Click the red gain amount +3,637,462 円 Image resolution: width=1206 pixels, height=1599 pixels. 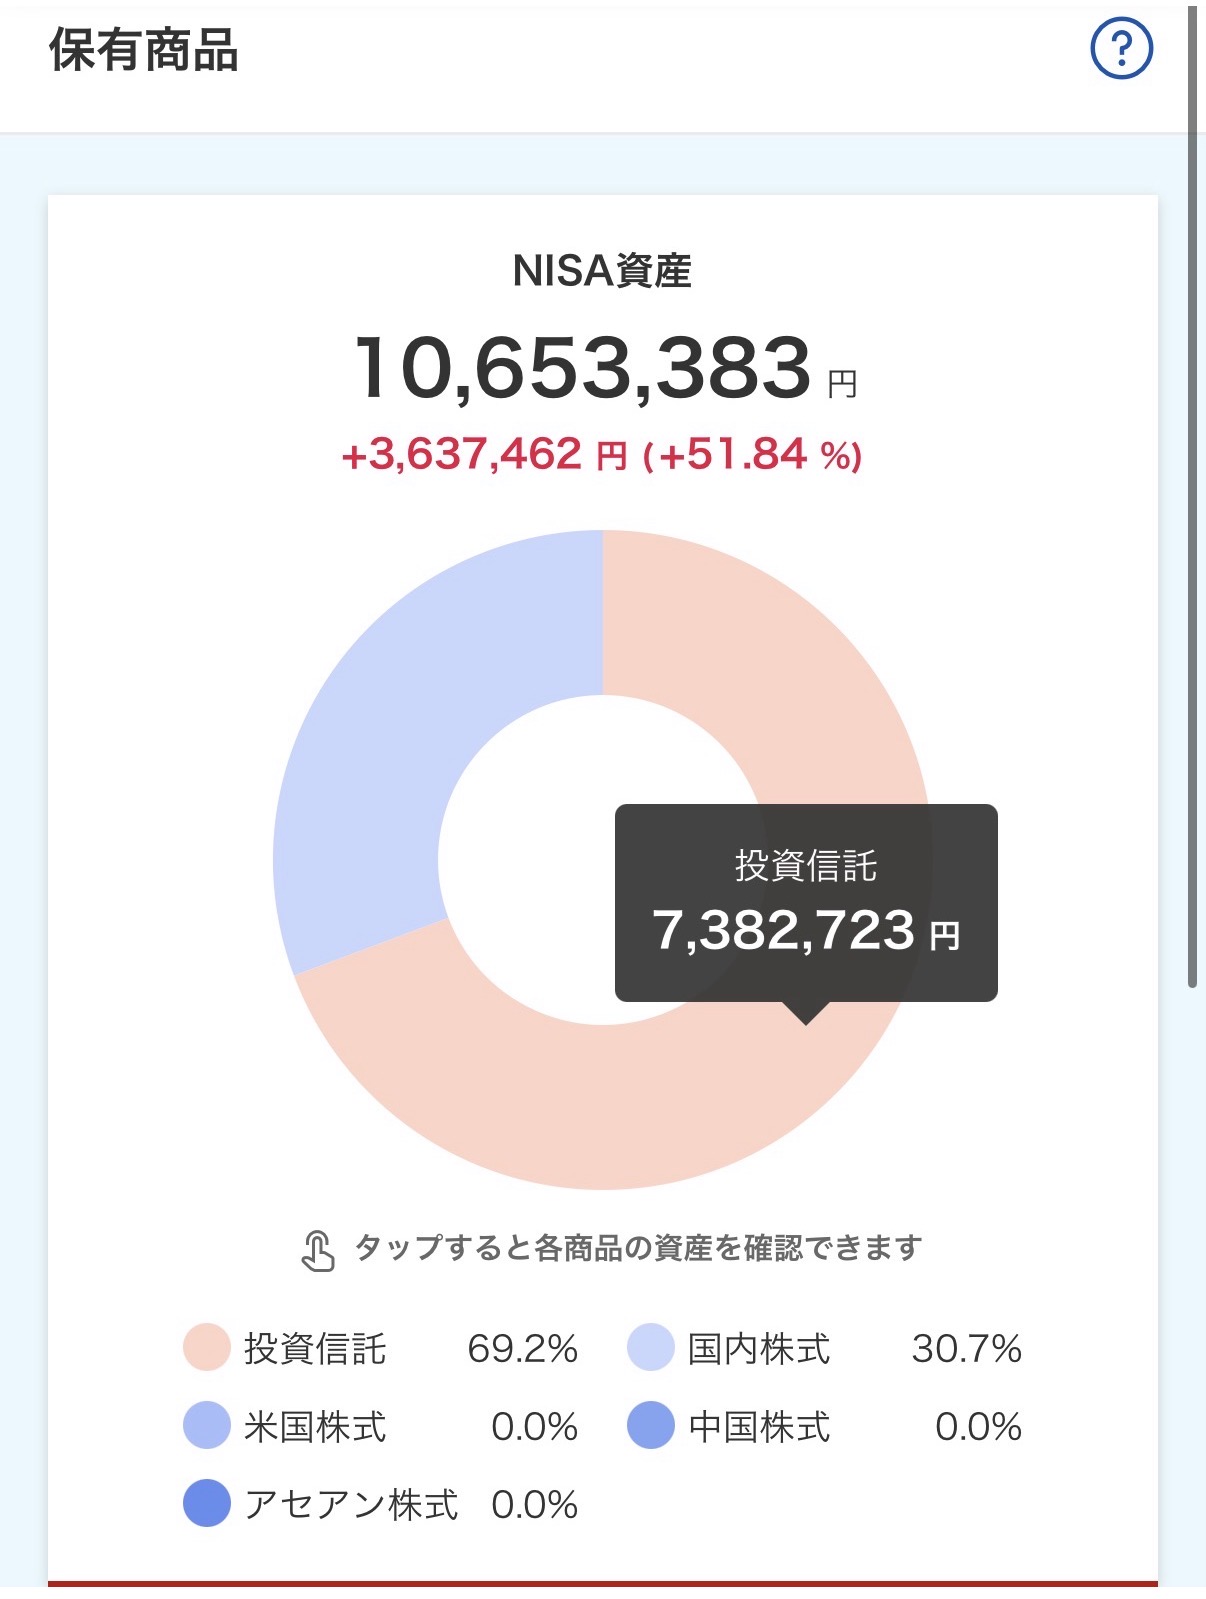click(x=484, y=455)
